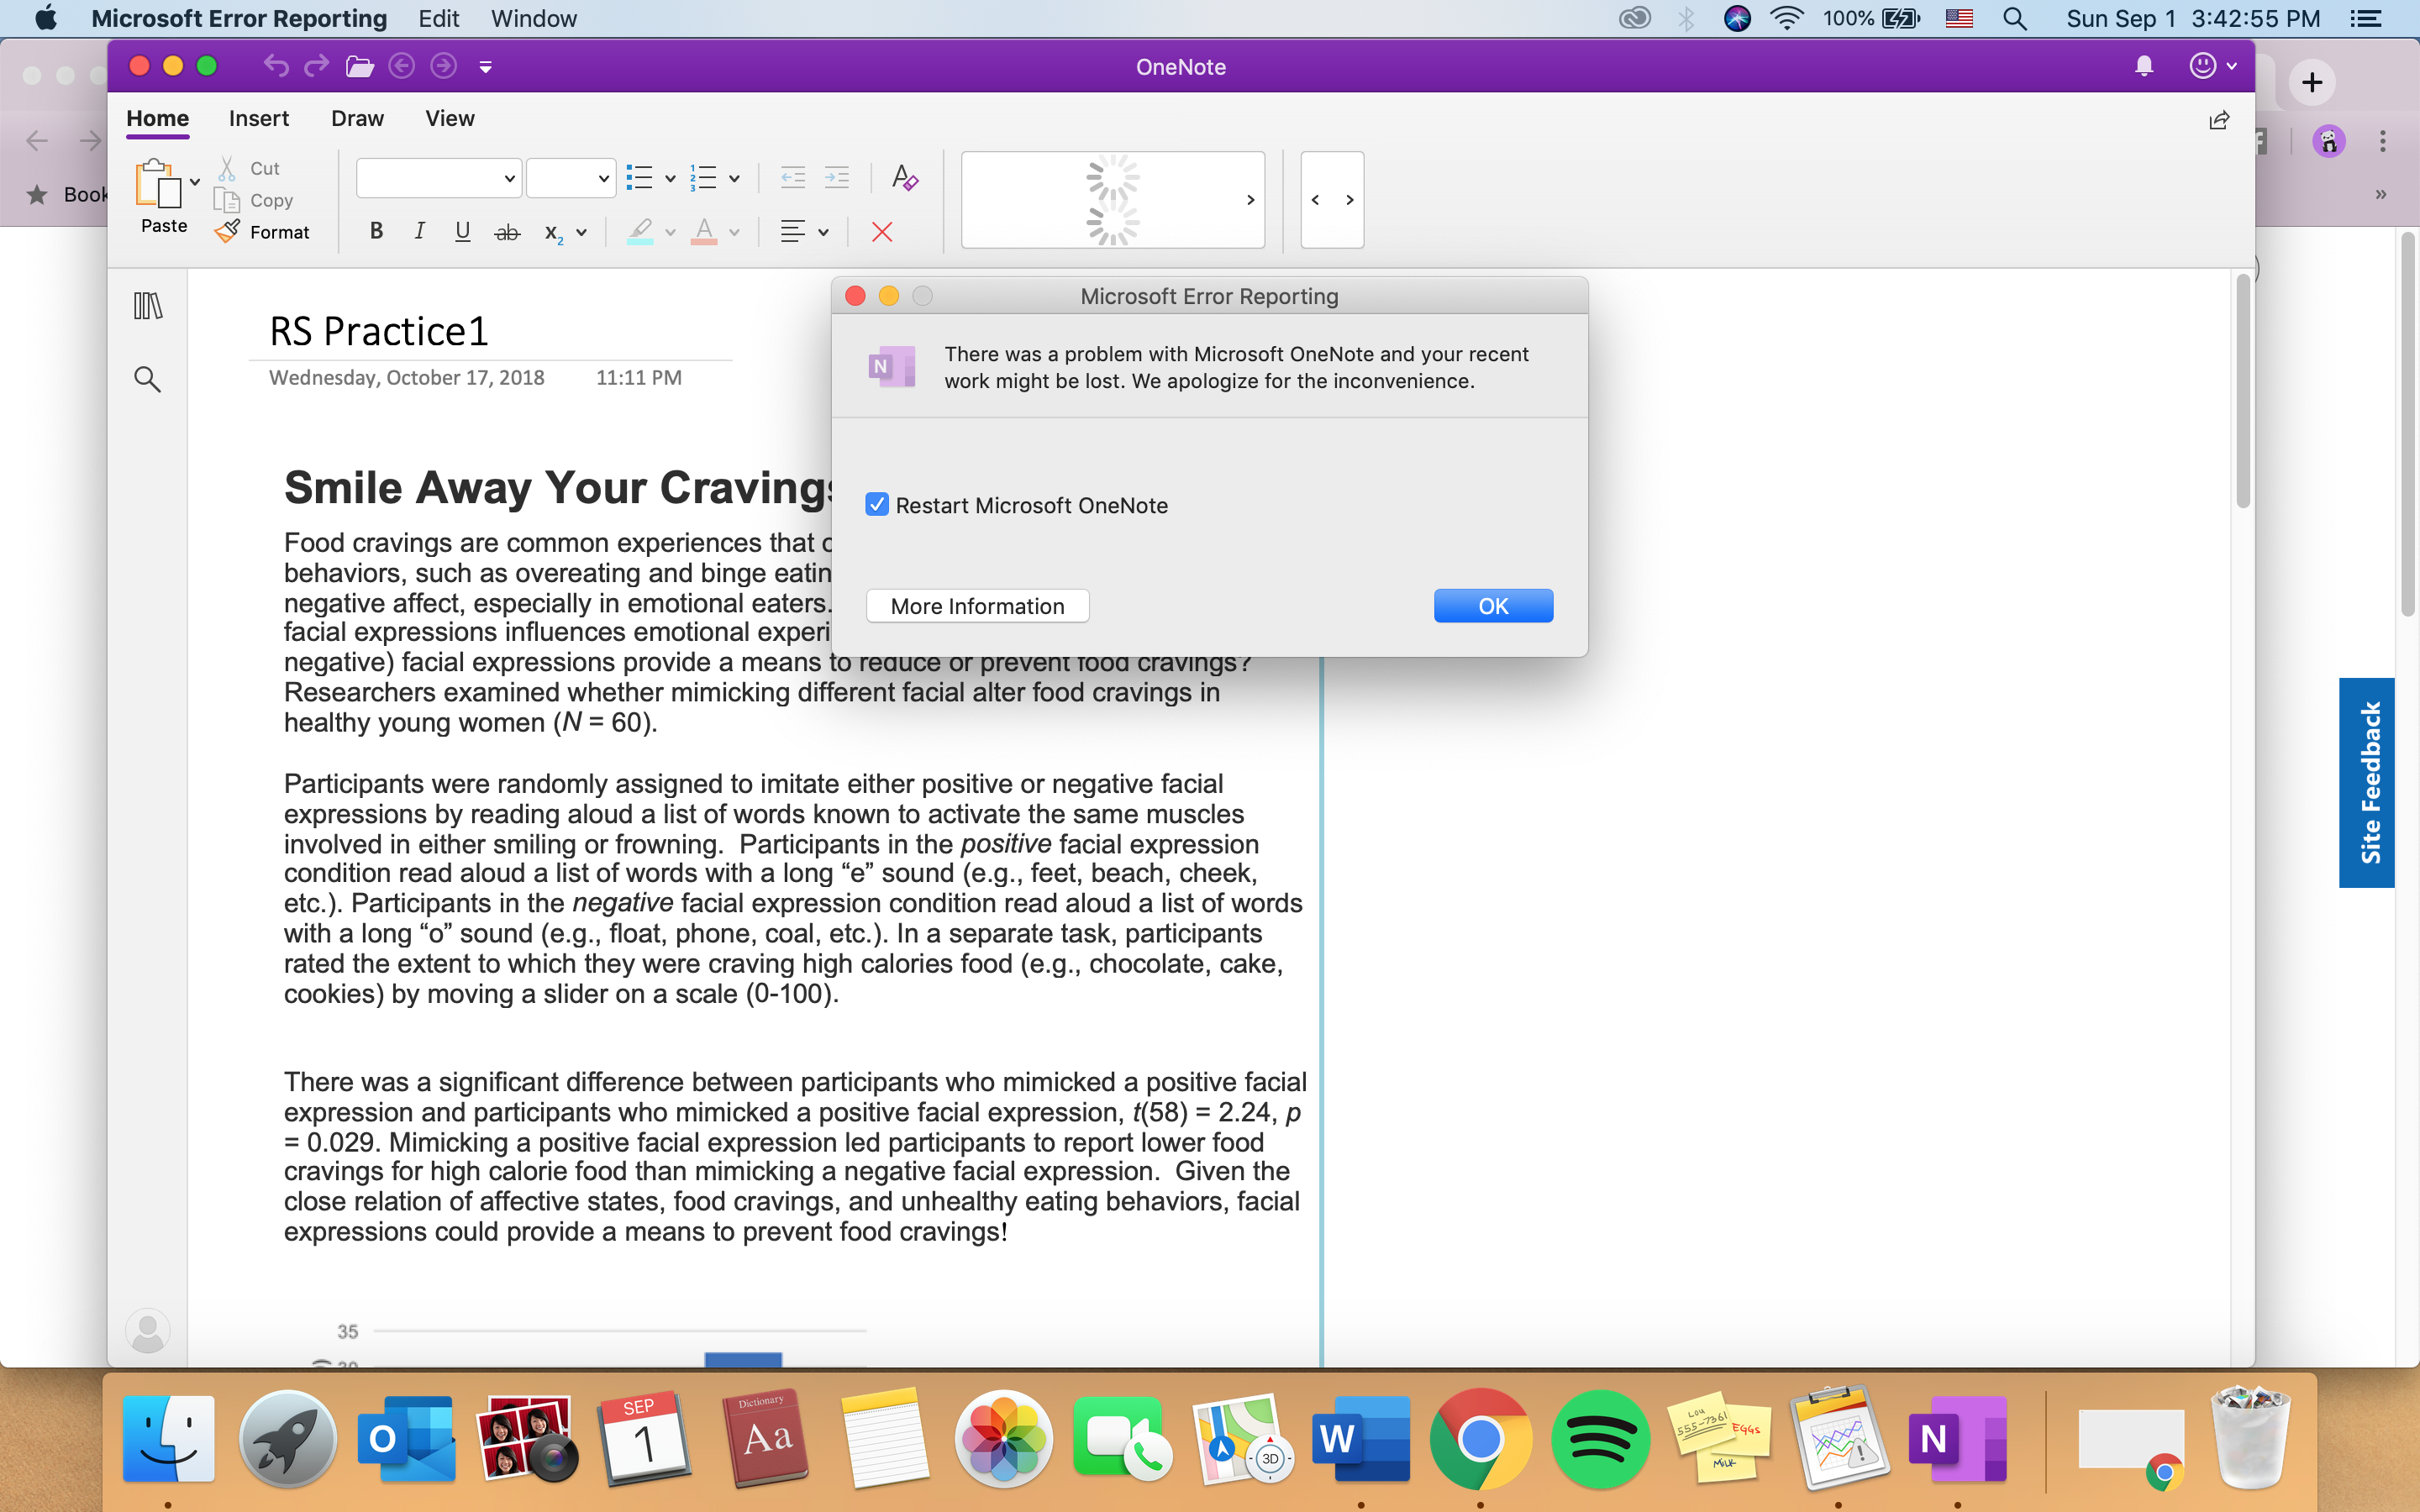Image resolution: width=2420 pixels, height=1512 pixels.
Task: Click the red delete X icon
Action: click(x=881, y=232)
